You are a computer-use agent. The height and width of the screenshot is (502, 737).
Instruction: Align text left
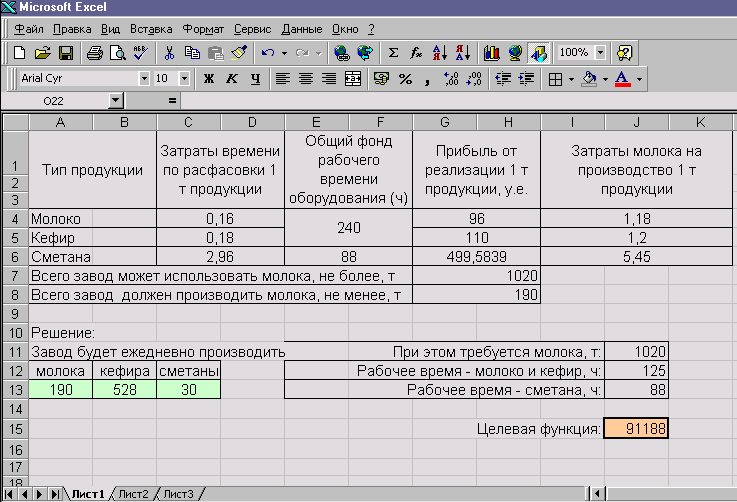coord(282,78)
